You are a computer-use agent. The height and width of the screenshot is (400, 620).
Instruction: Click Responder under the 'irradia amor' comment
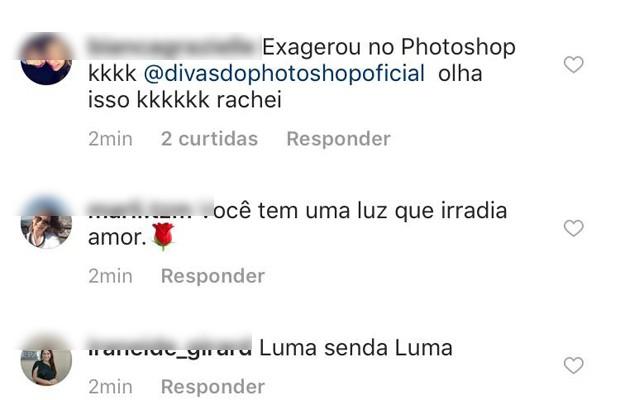click(x=213, y=276)
